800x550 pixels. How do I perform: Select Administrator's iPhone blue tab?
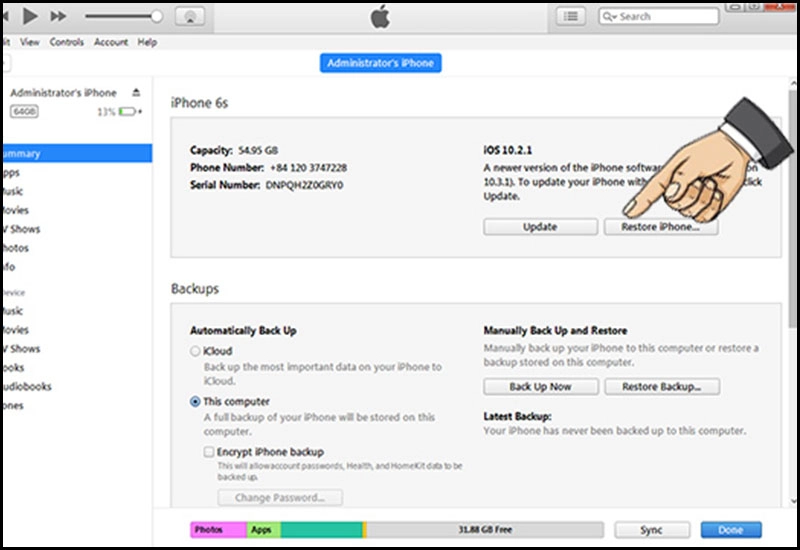[x=381, y=63]
